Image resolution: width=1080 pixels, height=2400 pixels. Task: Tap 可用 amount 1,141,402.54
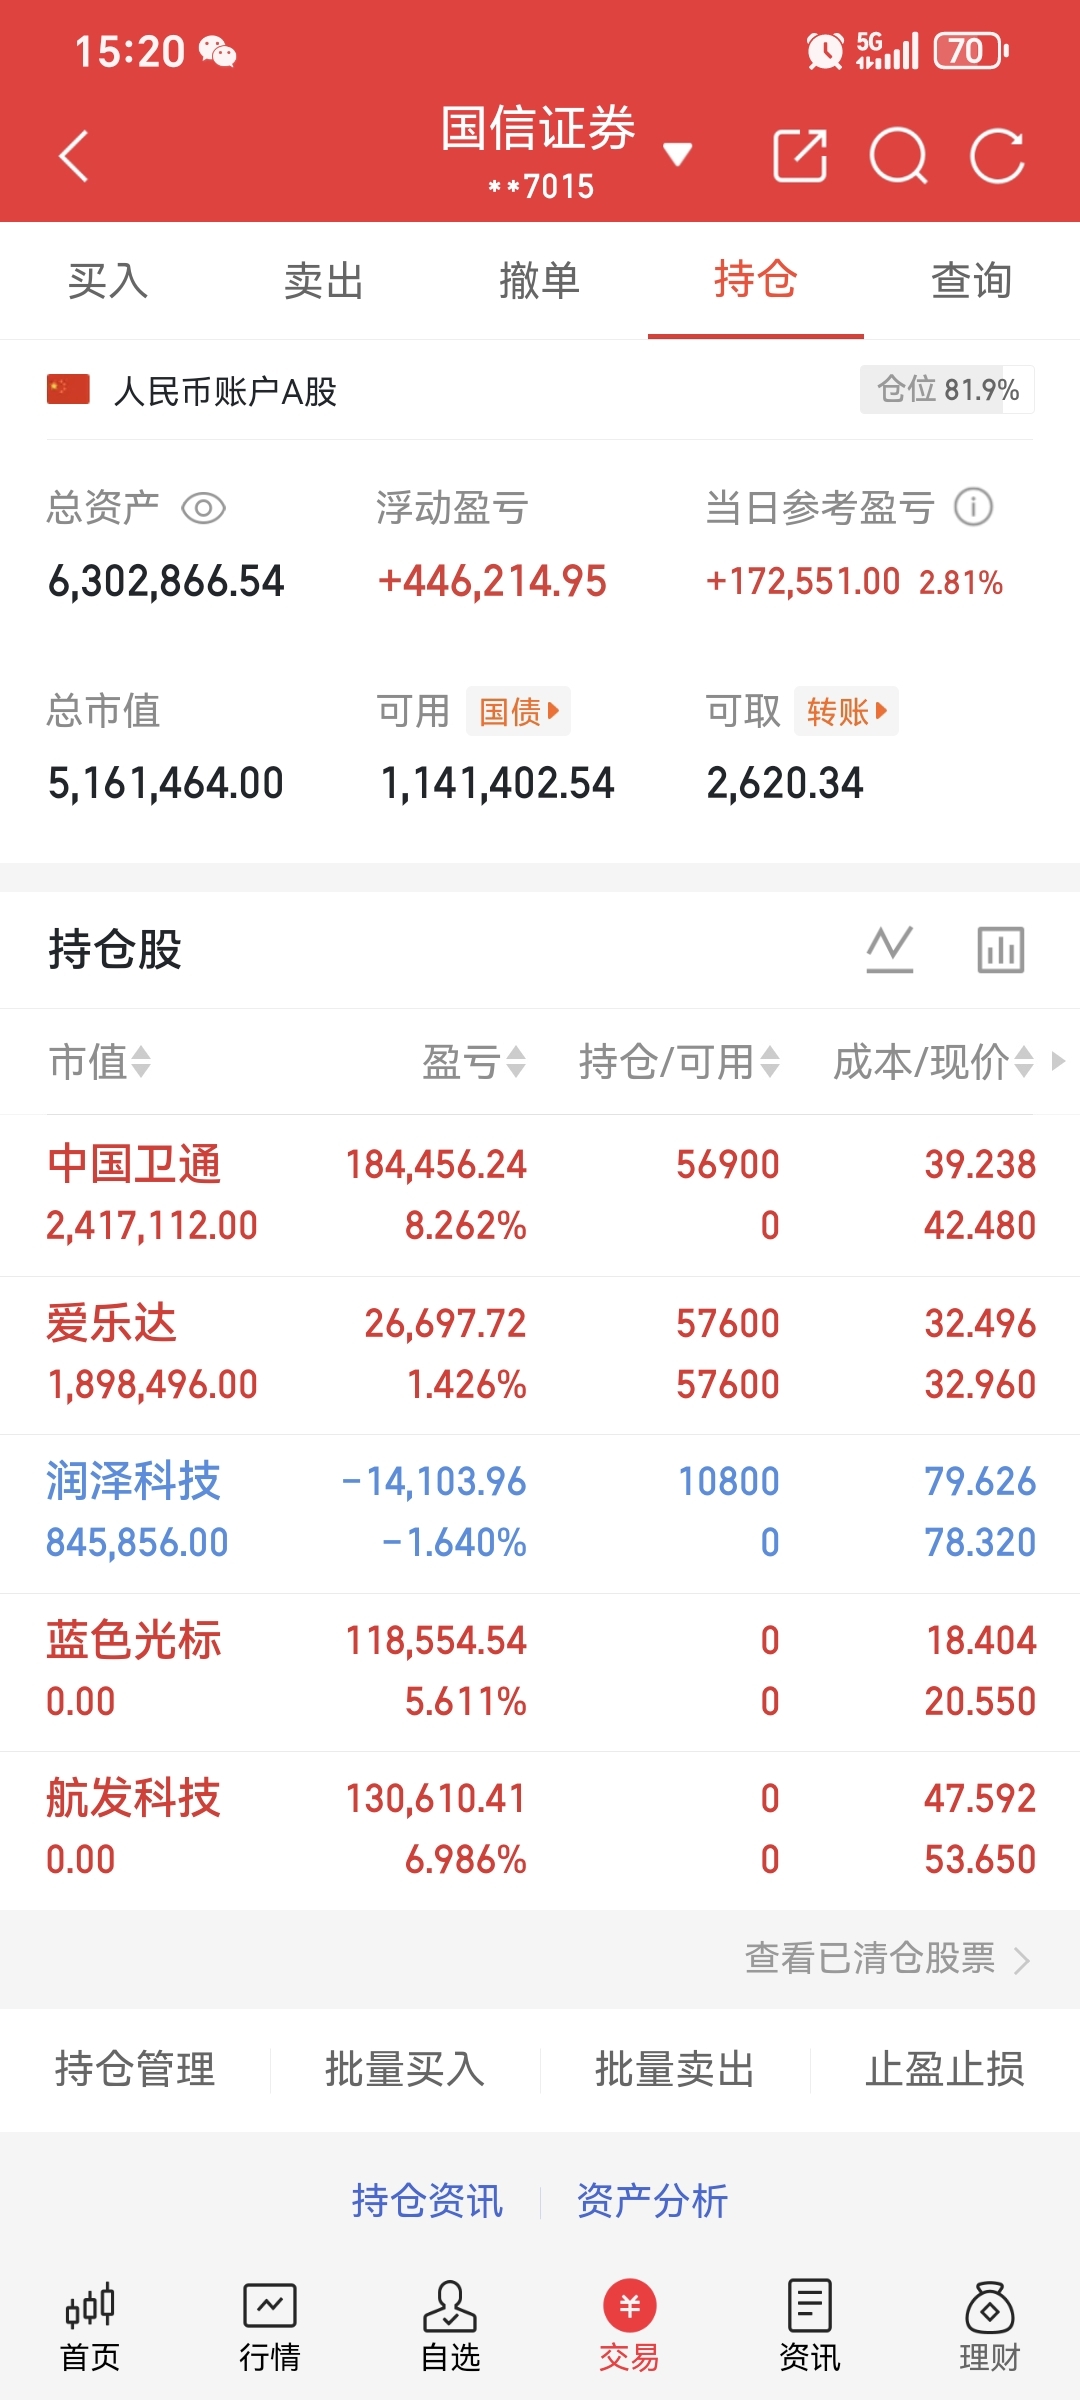(497, 783)
